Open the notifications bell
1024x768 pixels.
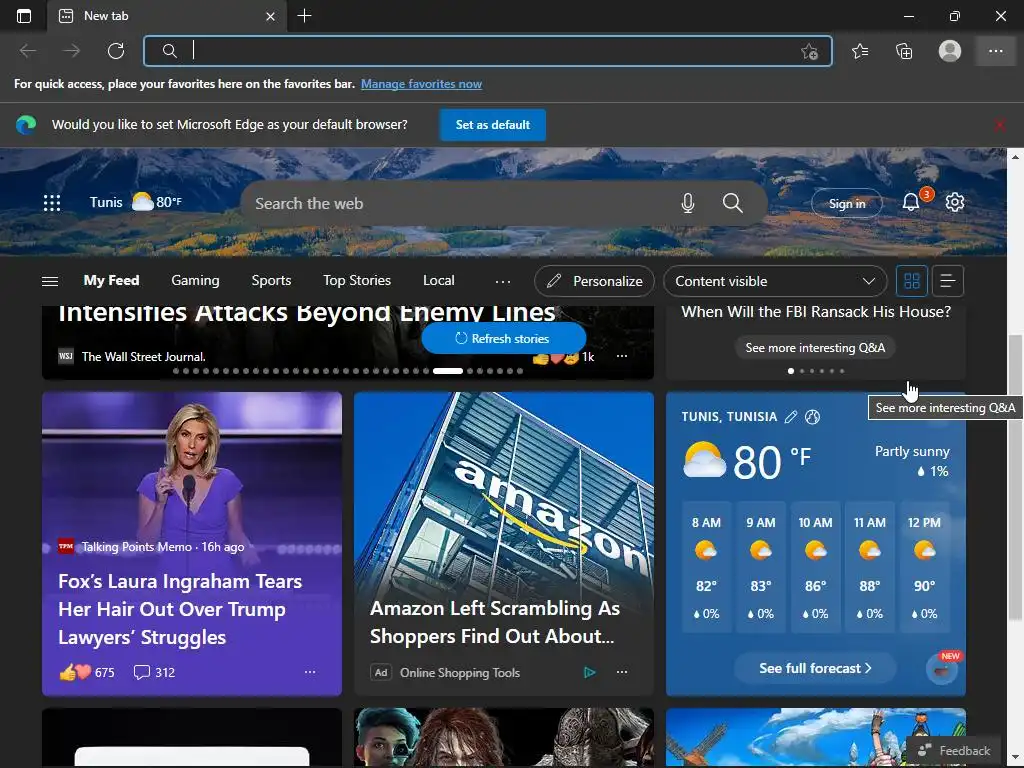tap(911, 202)
